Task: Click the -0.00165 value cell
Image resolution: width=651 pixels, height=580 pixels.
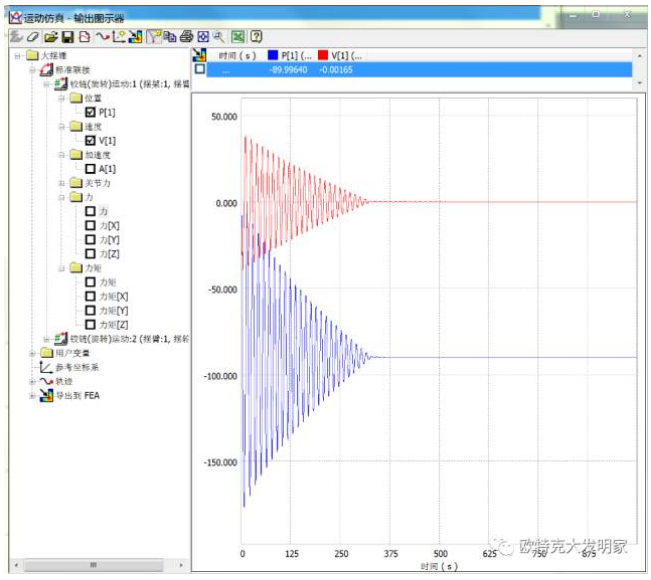Action: [336, 69]
